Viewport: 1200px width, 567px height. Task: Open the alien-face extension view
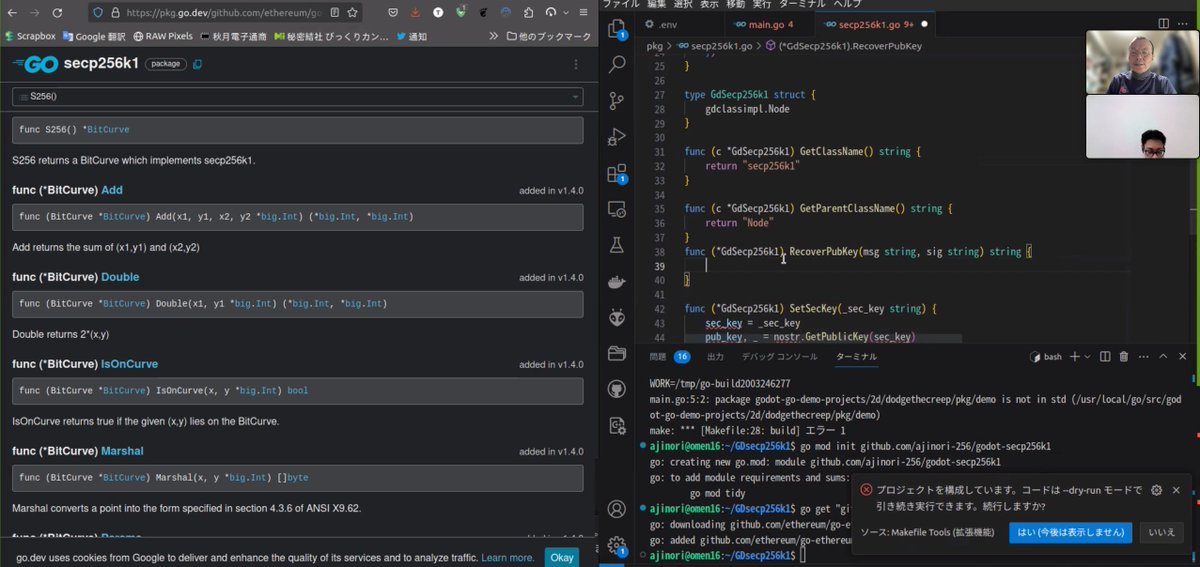(617, 317)
